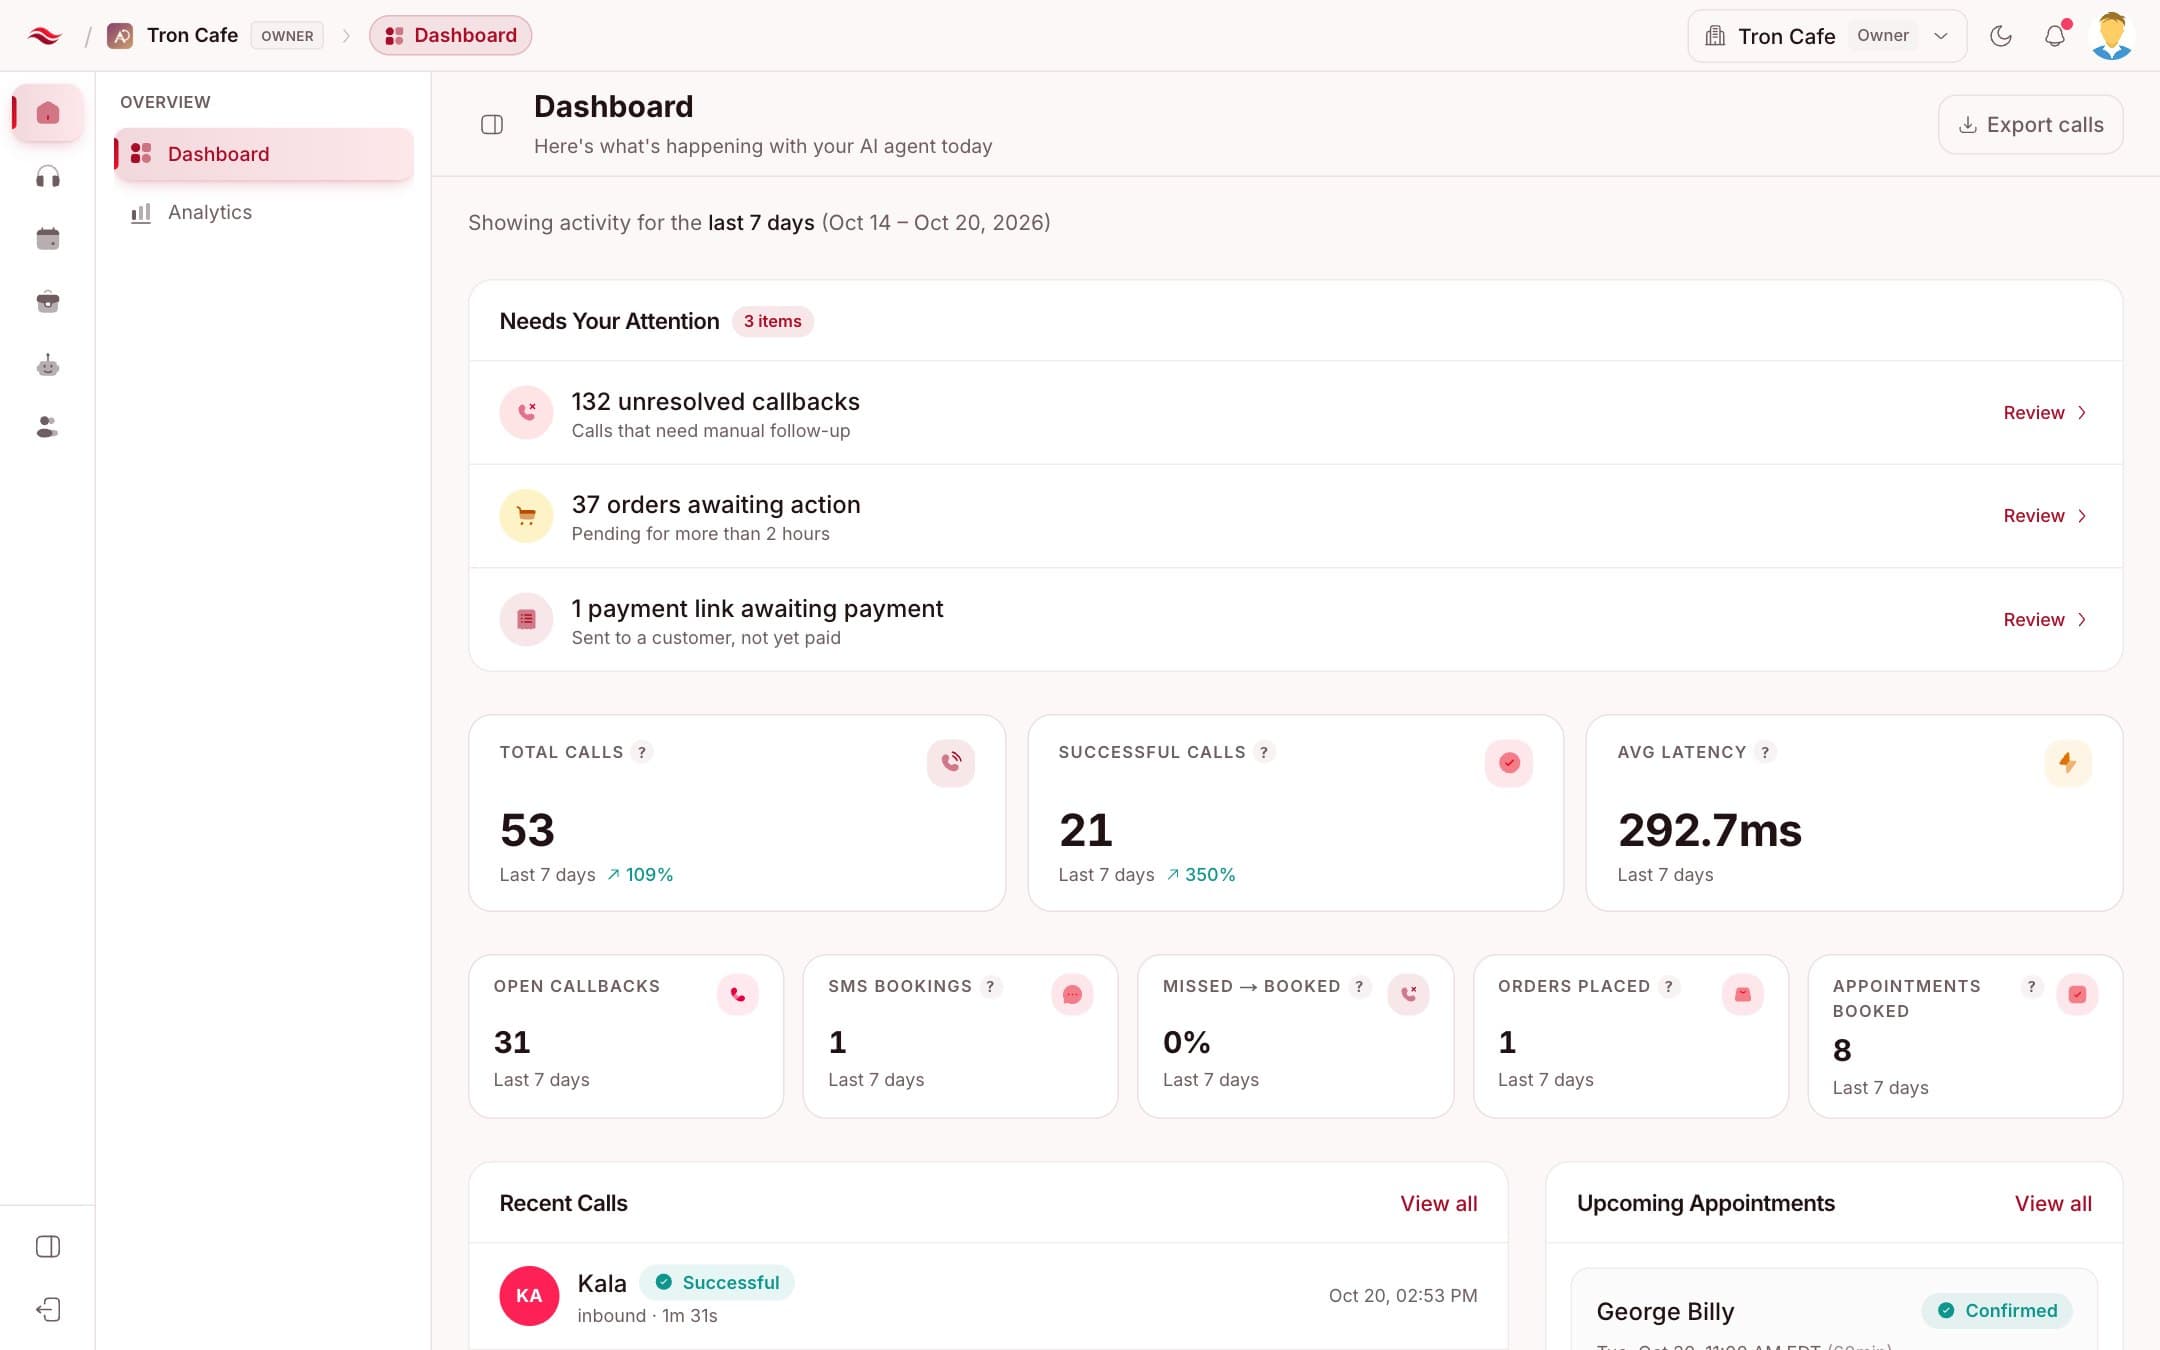Open the George Billy appointment card
This screenshot has height=1350, width=2160.
(1834, 1310)
